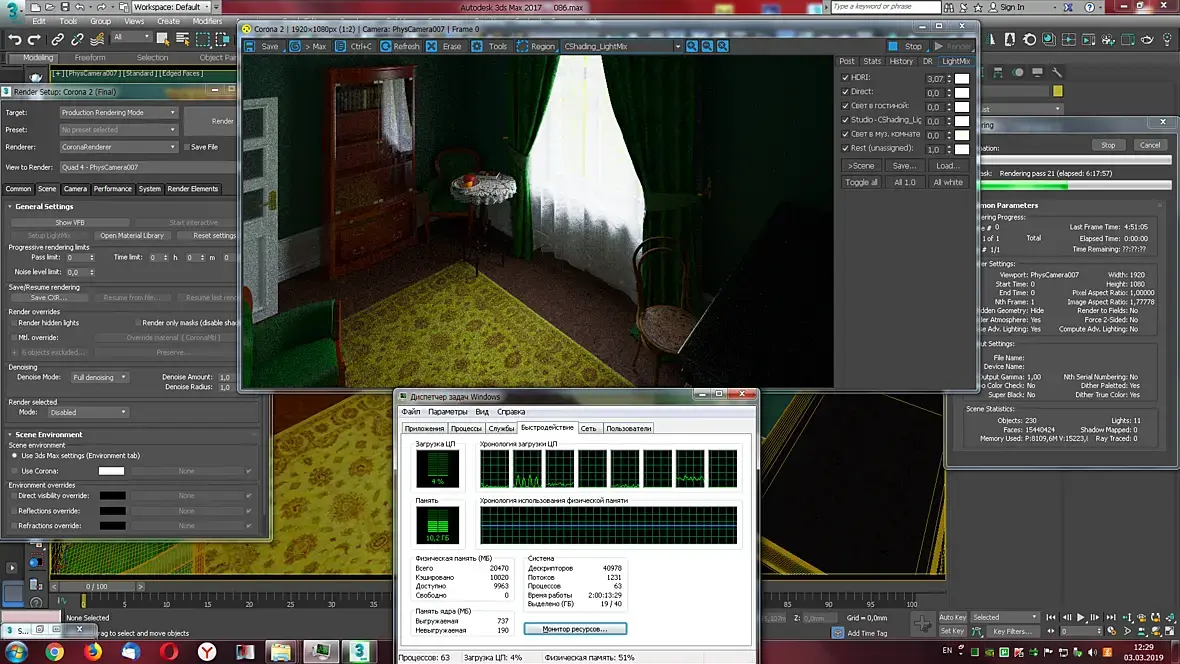Select the Link tool chain icon
Viewport: 1180px width, 664px height.
(58, 39)
